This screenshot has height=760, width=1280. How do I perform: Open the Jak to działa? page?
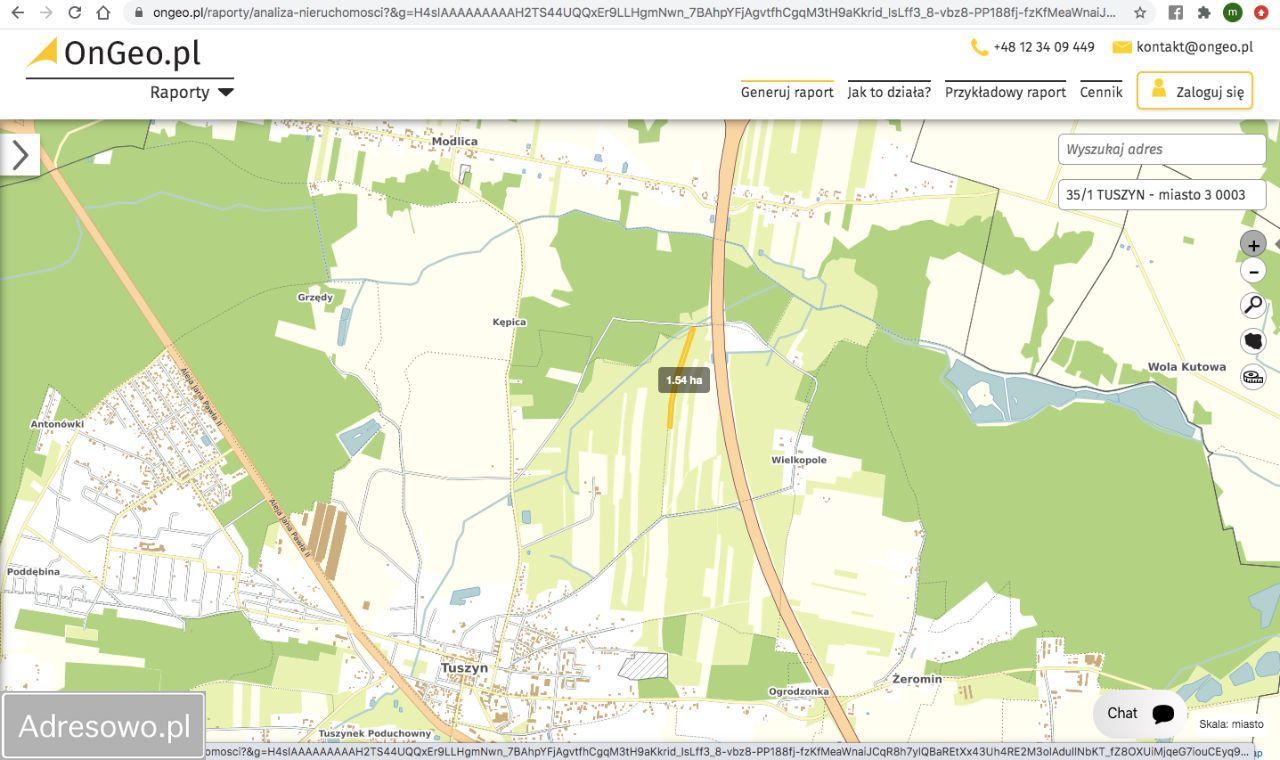pos(889,92)
